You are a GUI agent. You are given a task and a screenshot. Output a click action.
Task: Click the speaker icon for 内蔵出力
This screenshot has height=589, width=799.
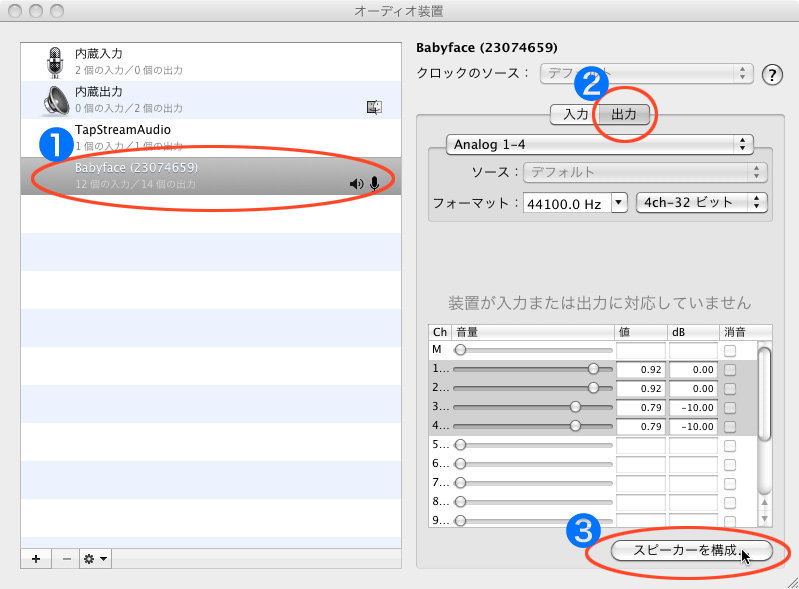coord(54,99)
